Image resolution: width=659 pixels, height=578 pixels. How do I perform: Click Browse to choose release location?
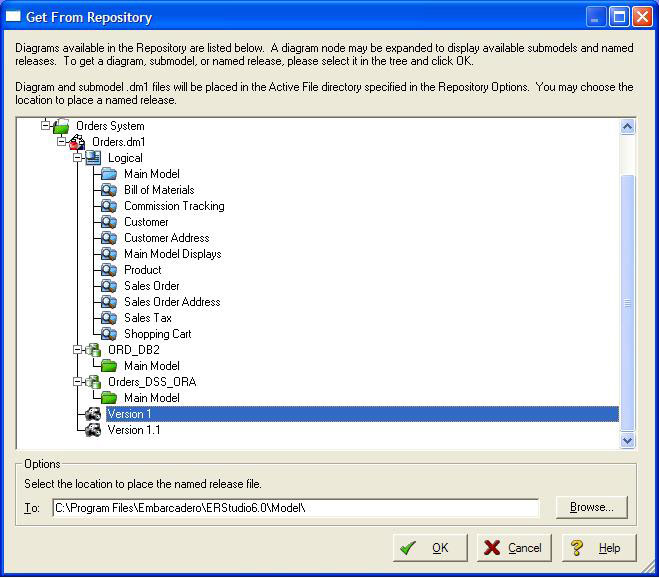(592, 507)
